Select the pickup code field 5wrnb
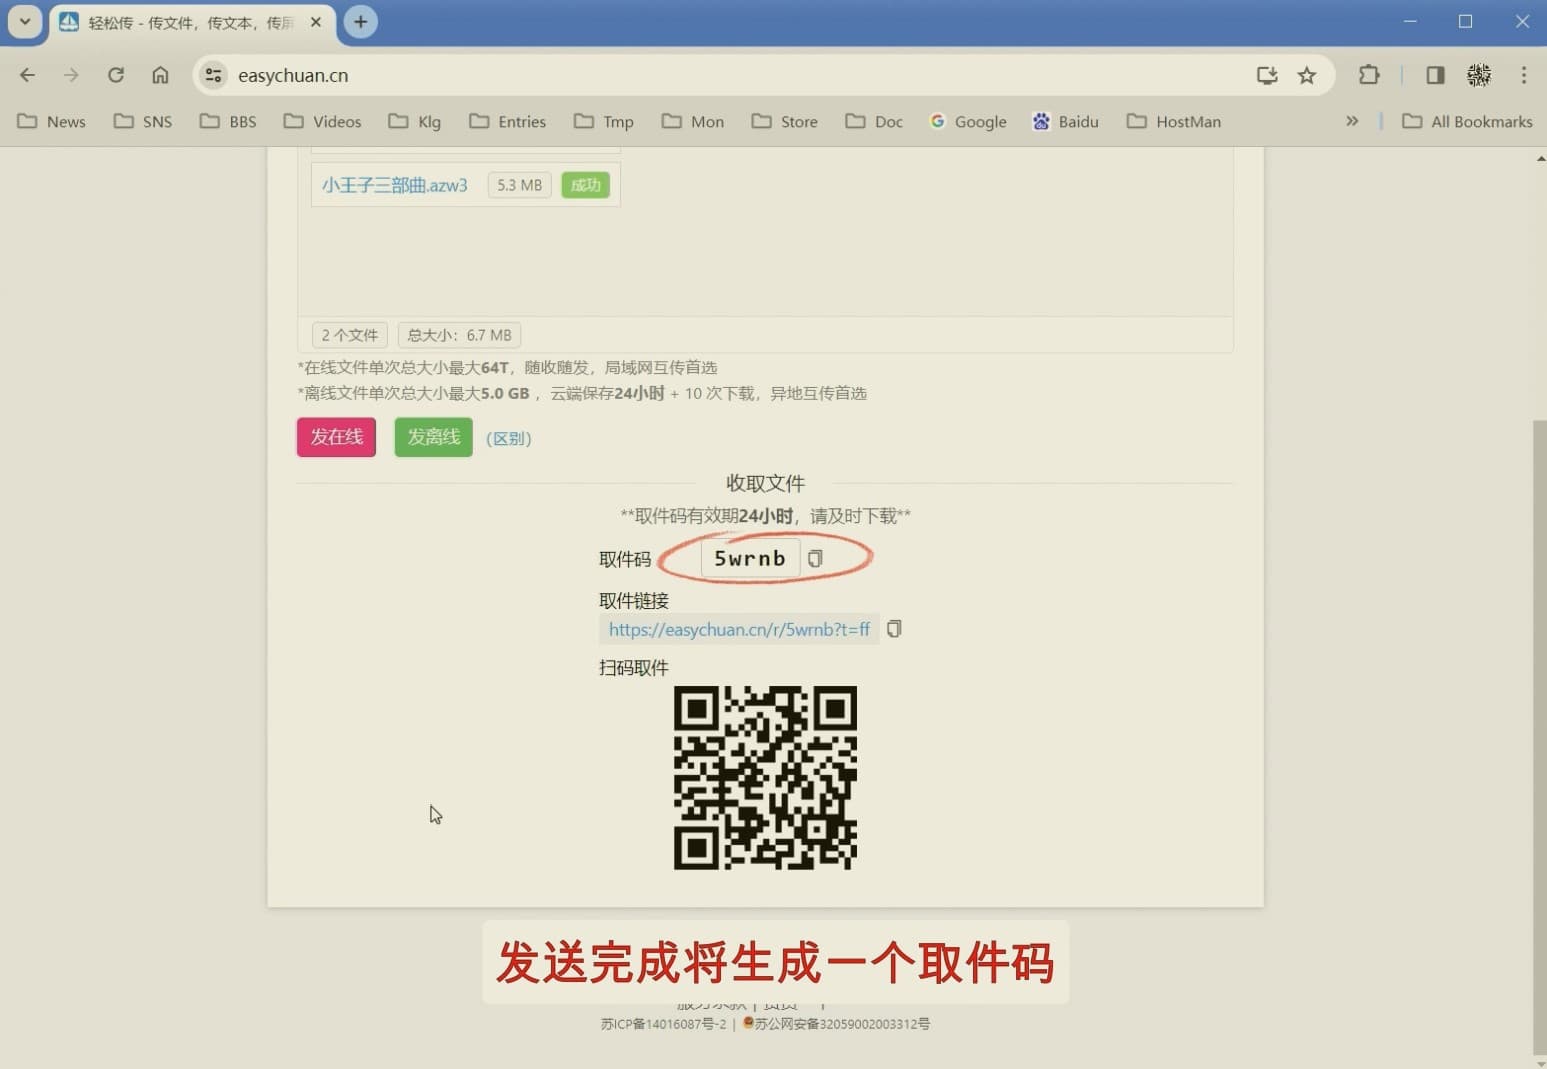The width and height of the screenshot is (1547, 1069). tap(750, 558)
